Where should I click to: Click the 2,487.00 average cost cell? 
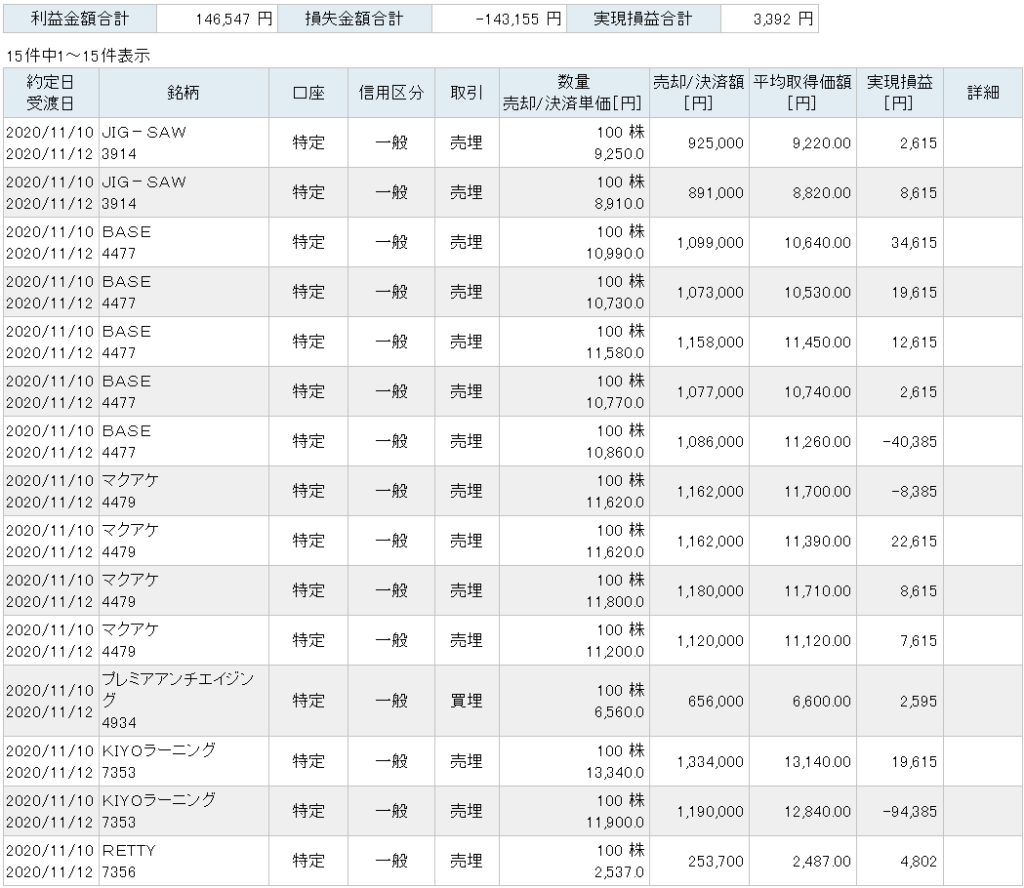(x=803, y=861)
